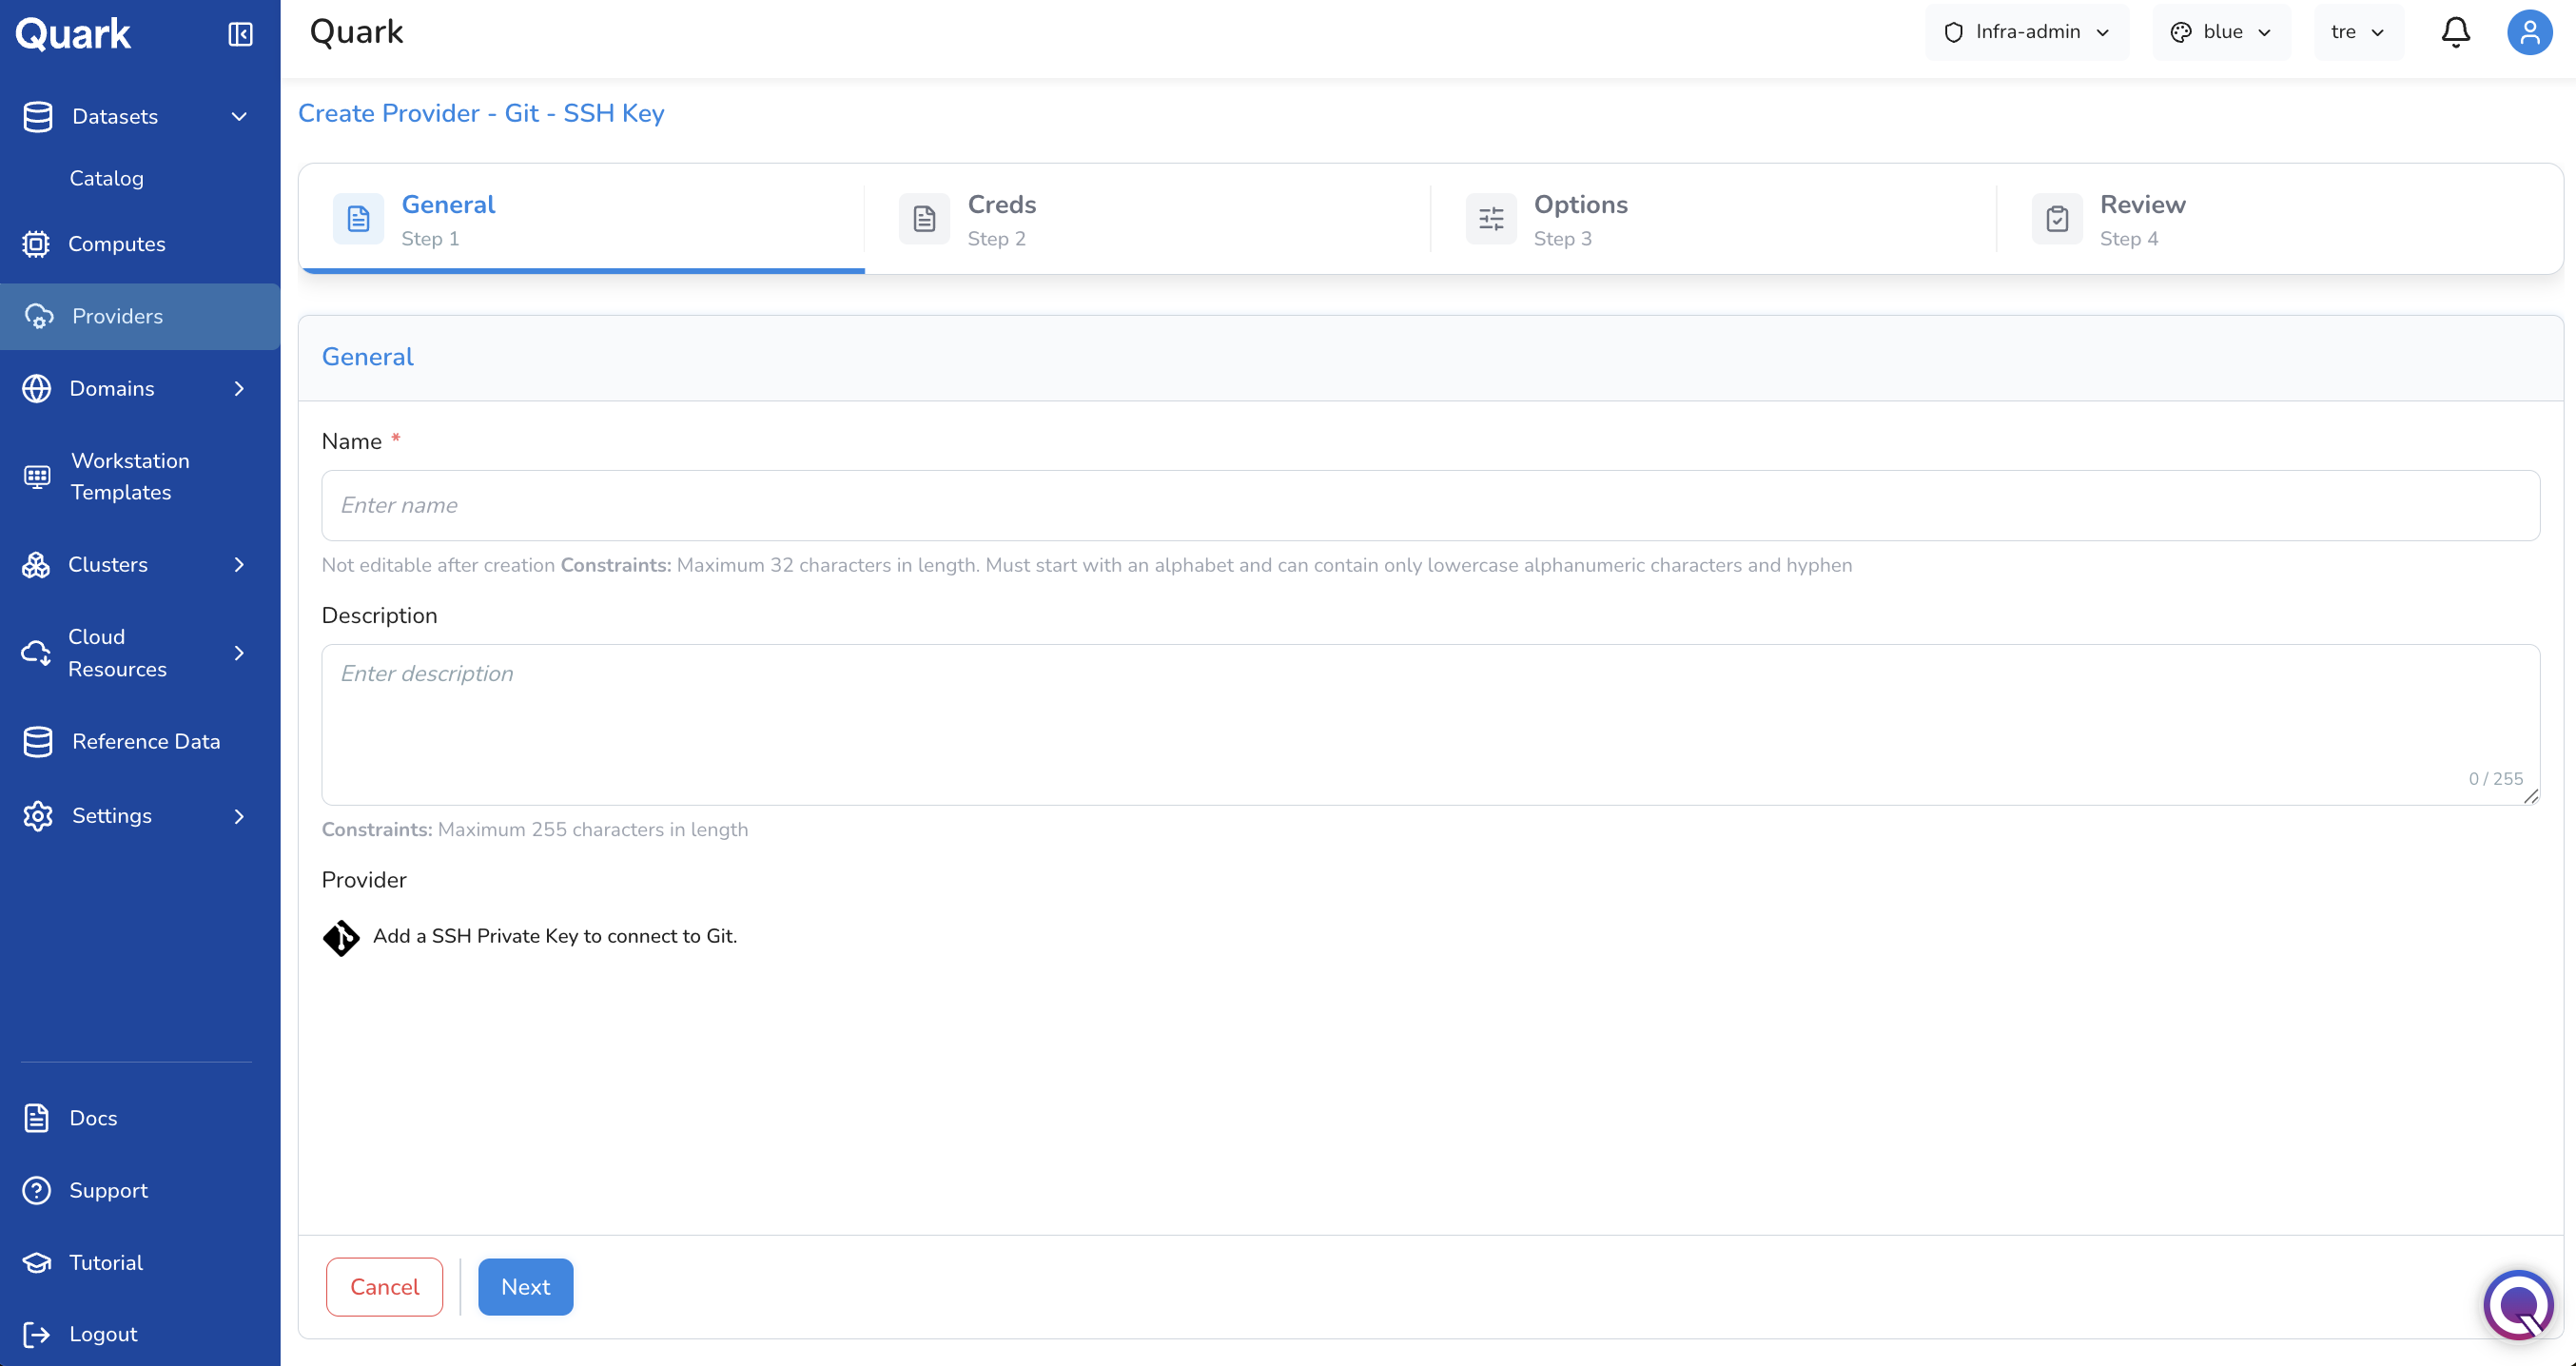Click the Workstation Templates keyboard icon
2576x1366 pixels.
pos(37,476)
